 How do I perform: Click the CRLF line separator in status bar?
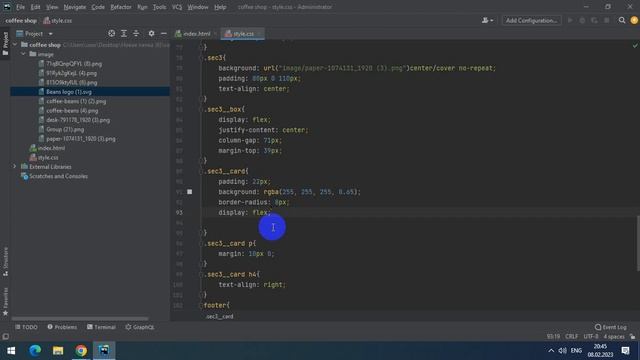pos(571,336)
